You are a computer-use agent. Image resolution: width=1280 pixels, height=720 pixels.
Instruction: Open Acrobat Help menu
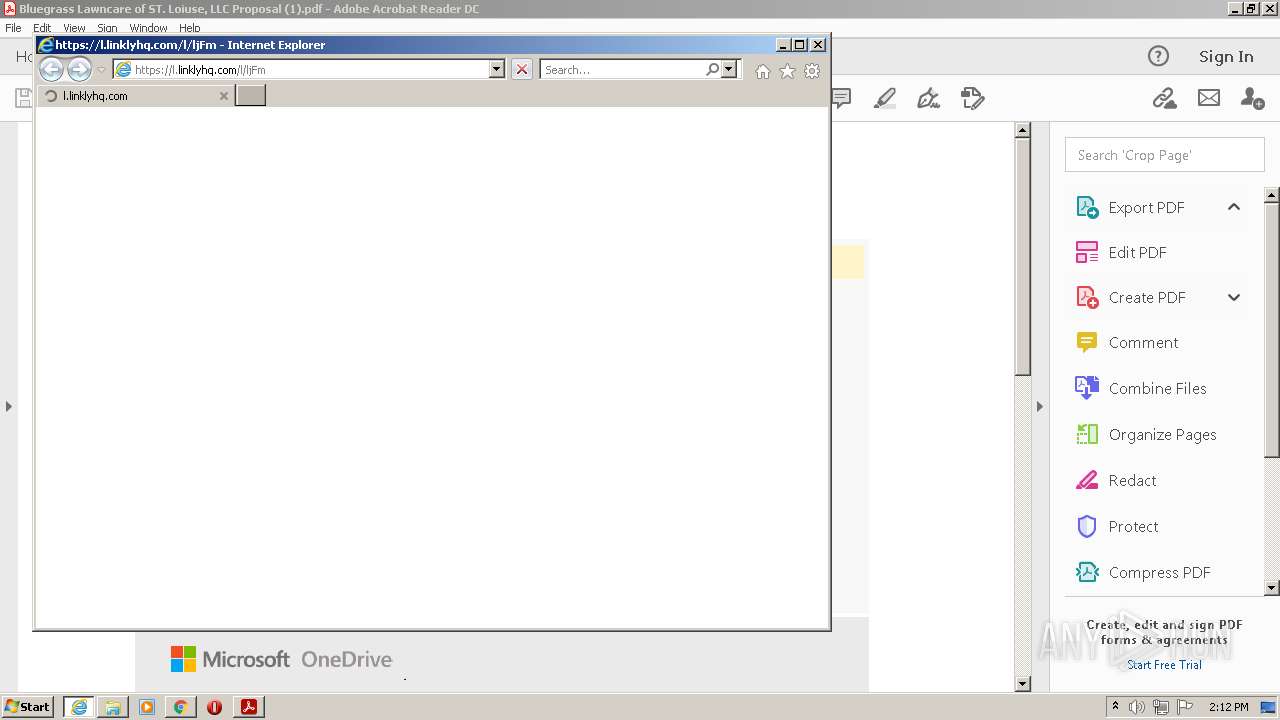(190, 28)
